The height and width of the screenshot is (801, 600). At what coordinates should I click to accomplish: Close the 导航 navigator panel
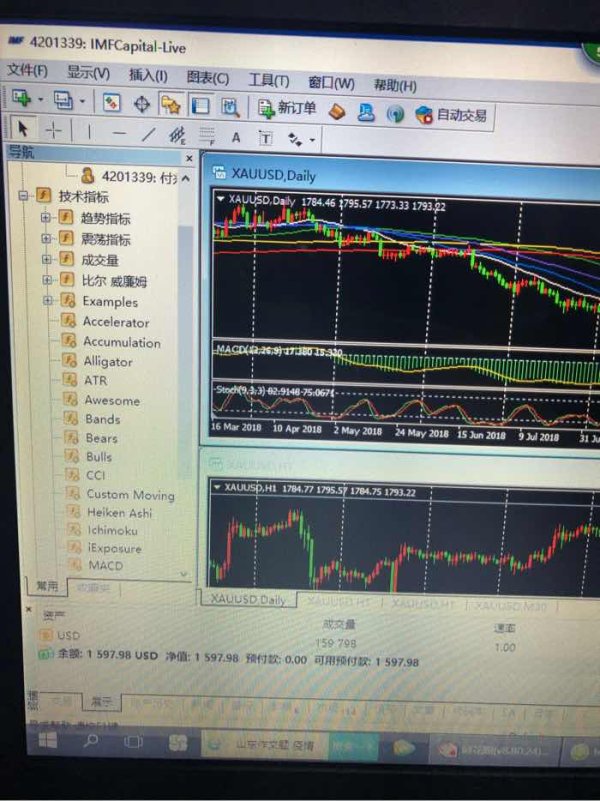(x=189, y=158)
